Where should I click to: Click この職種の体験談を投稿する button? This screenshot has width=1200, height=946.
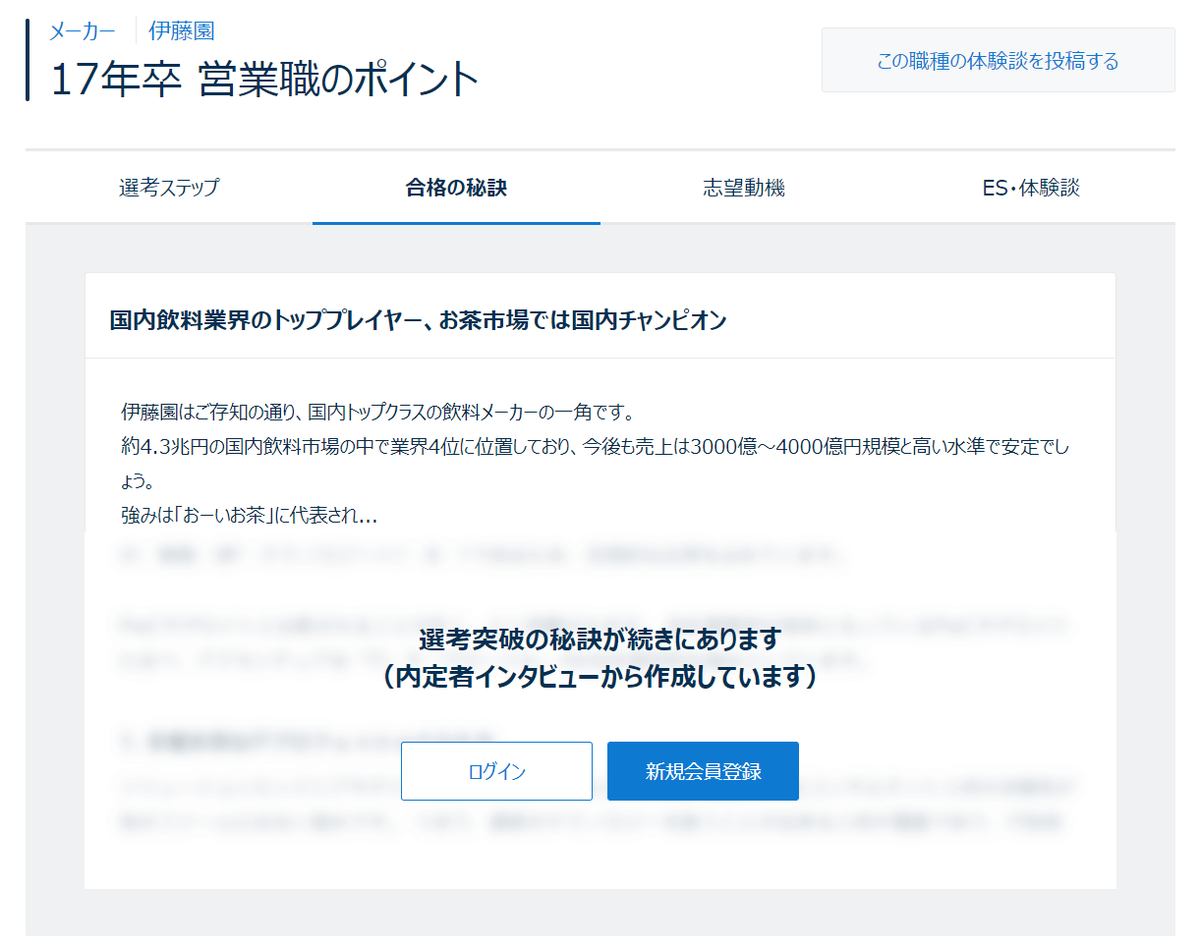pos(998,60)
